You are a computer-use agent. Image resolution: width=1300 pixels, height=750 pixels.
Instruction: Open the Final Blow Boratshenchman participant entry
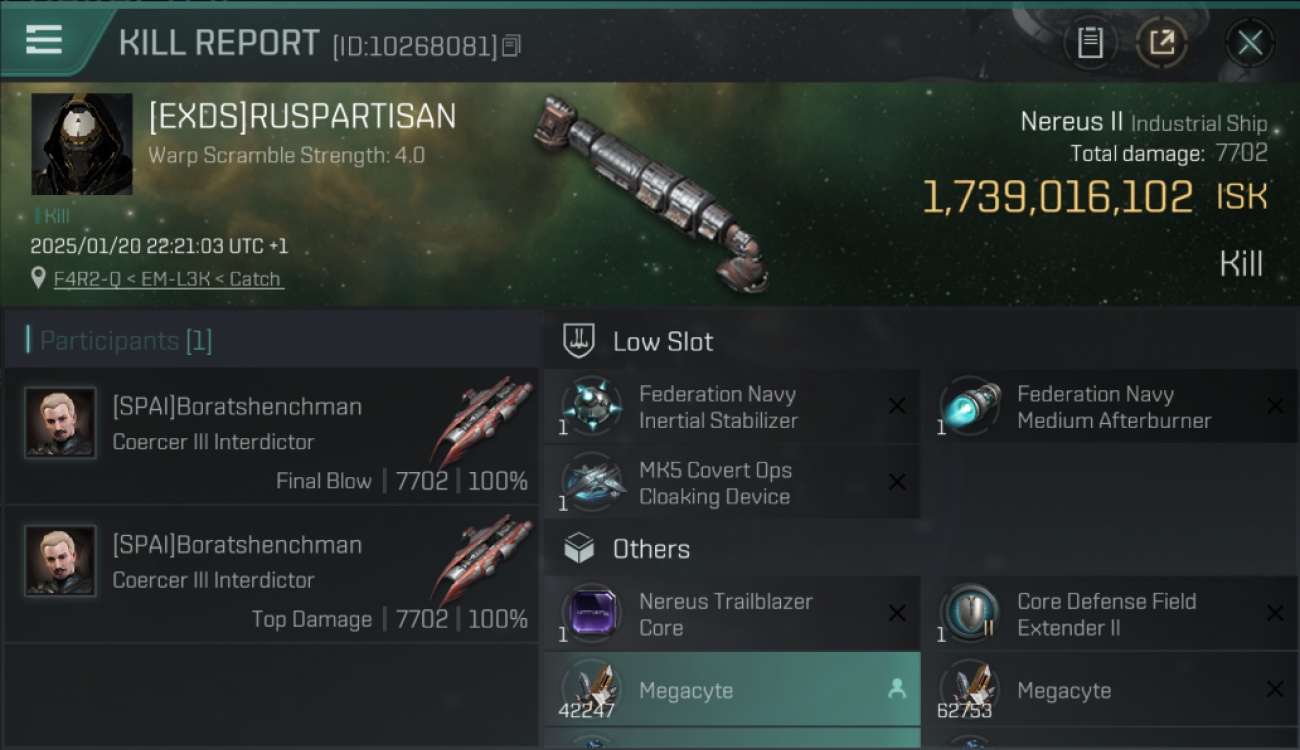click(272, 437)
